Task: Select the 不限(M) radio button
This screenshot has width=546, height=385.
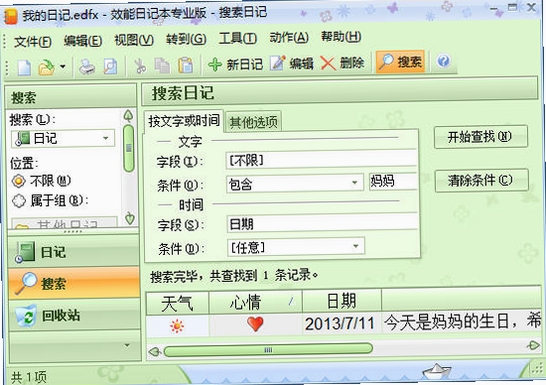Action: point(41,181)
